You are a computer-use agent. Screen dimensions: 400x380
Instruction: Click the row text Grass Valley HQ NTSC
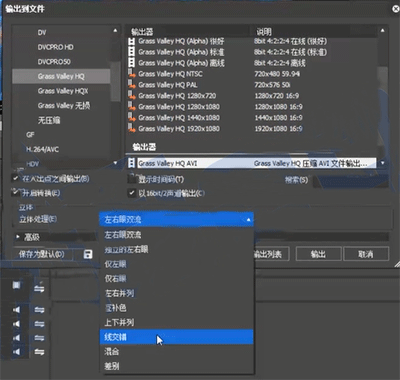(x=170, y=74)
